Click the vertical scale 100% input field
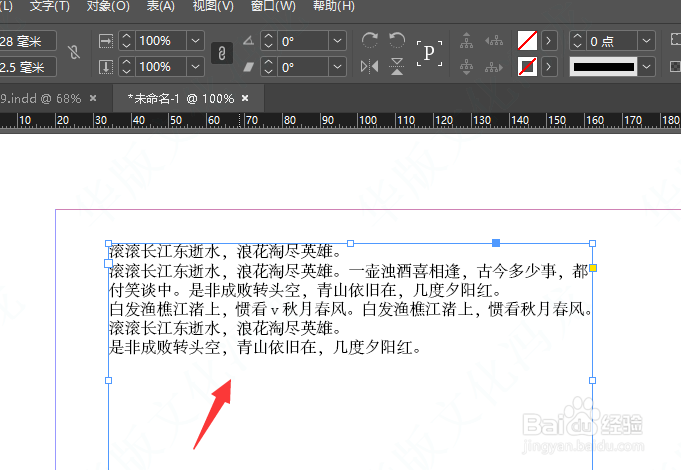Screen dimensions: 681x470 (x=161, y=67)
